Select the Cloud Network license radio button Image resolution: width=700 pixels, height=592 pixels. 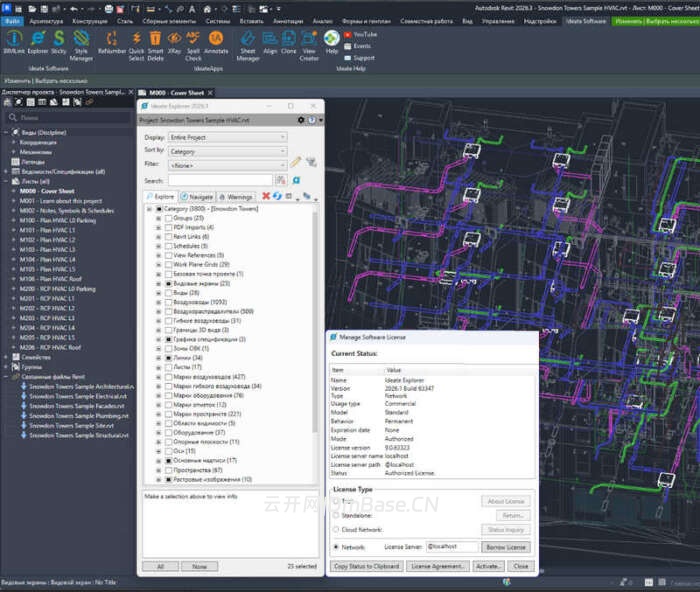pyautogui.click(x=336, y=529)
